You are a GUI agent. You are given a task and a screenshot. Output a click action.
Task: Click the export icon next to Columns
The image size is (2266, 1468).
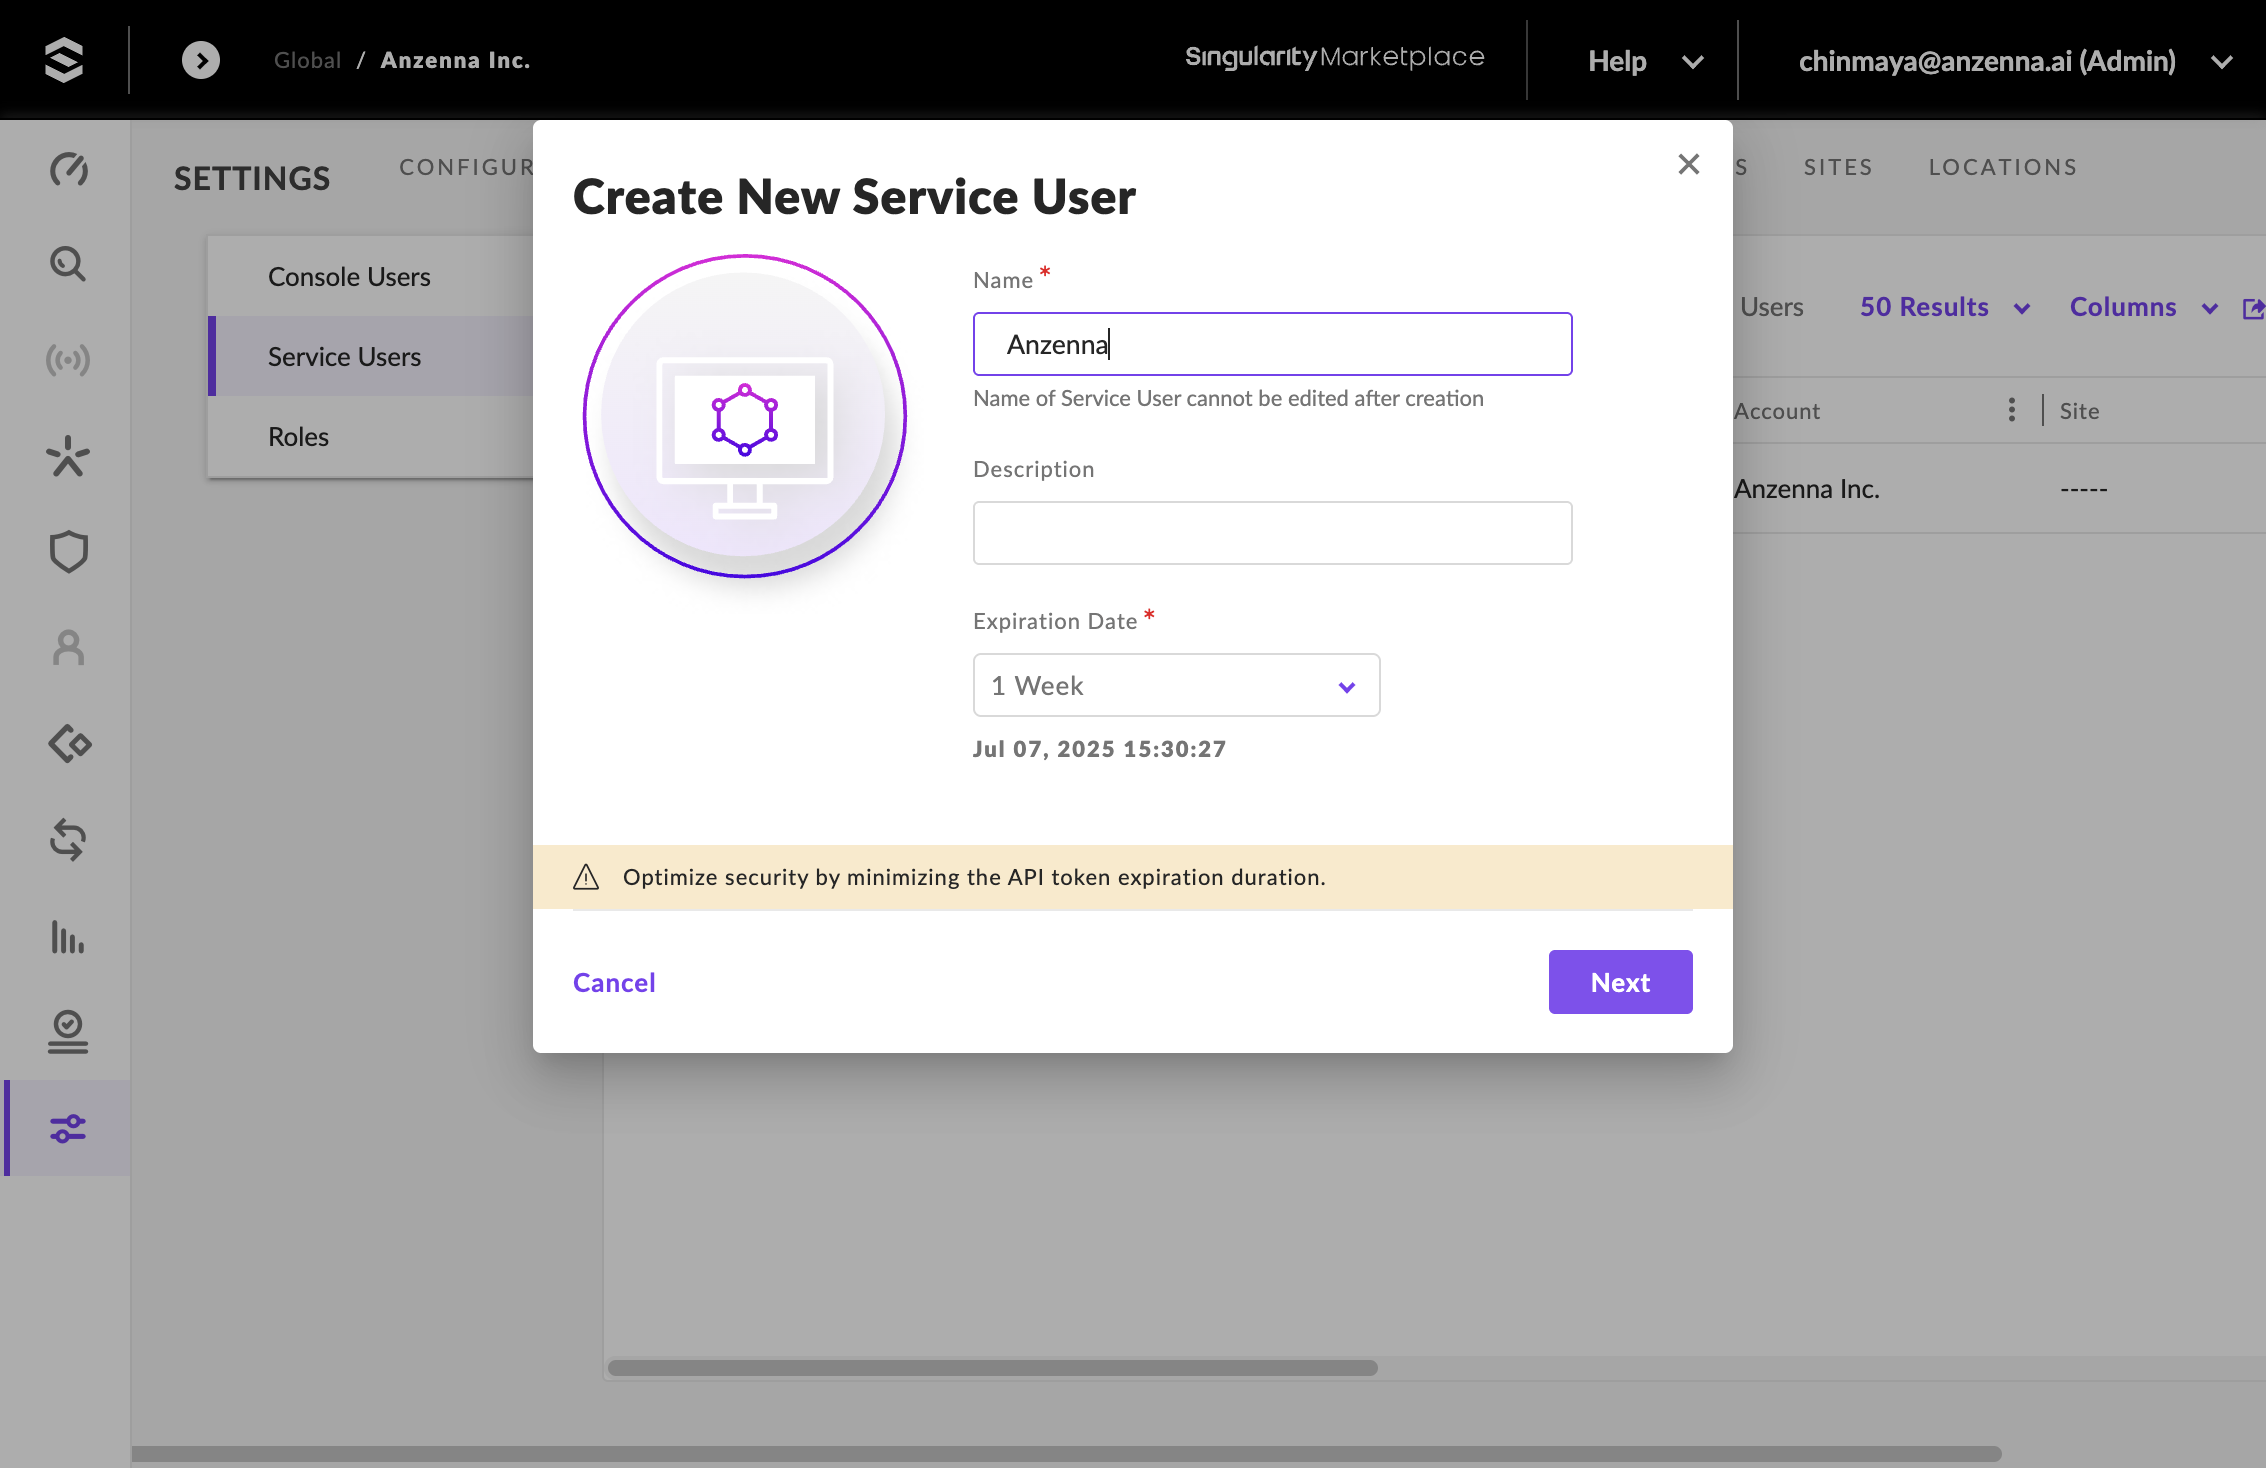pyautogui.click(x=2253, y=308)
